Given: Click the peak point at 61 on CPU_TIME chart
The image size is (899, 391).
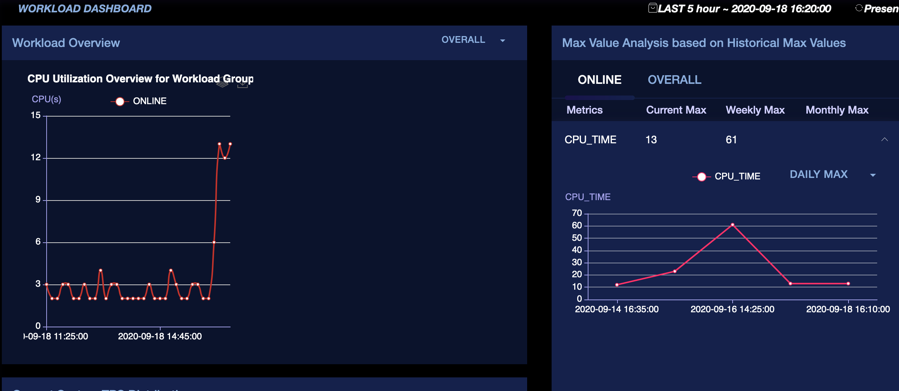Looking at the screenshot, I should click(732, 225).
